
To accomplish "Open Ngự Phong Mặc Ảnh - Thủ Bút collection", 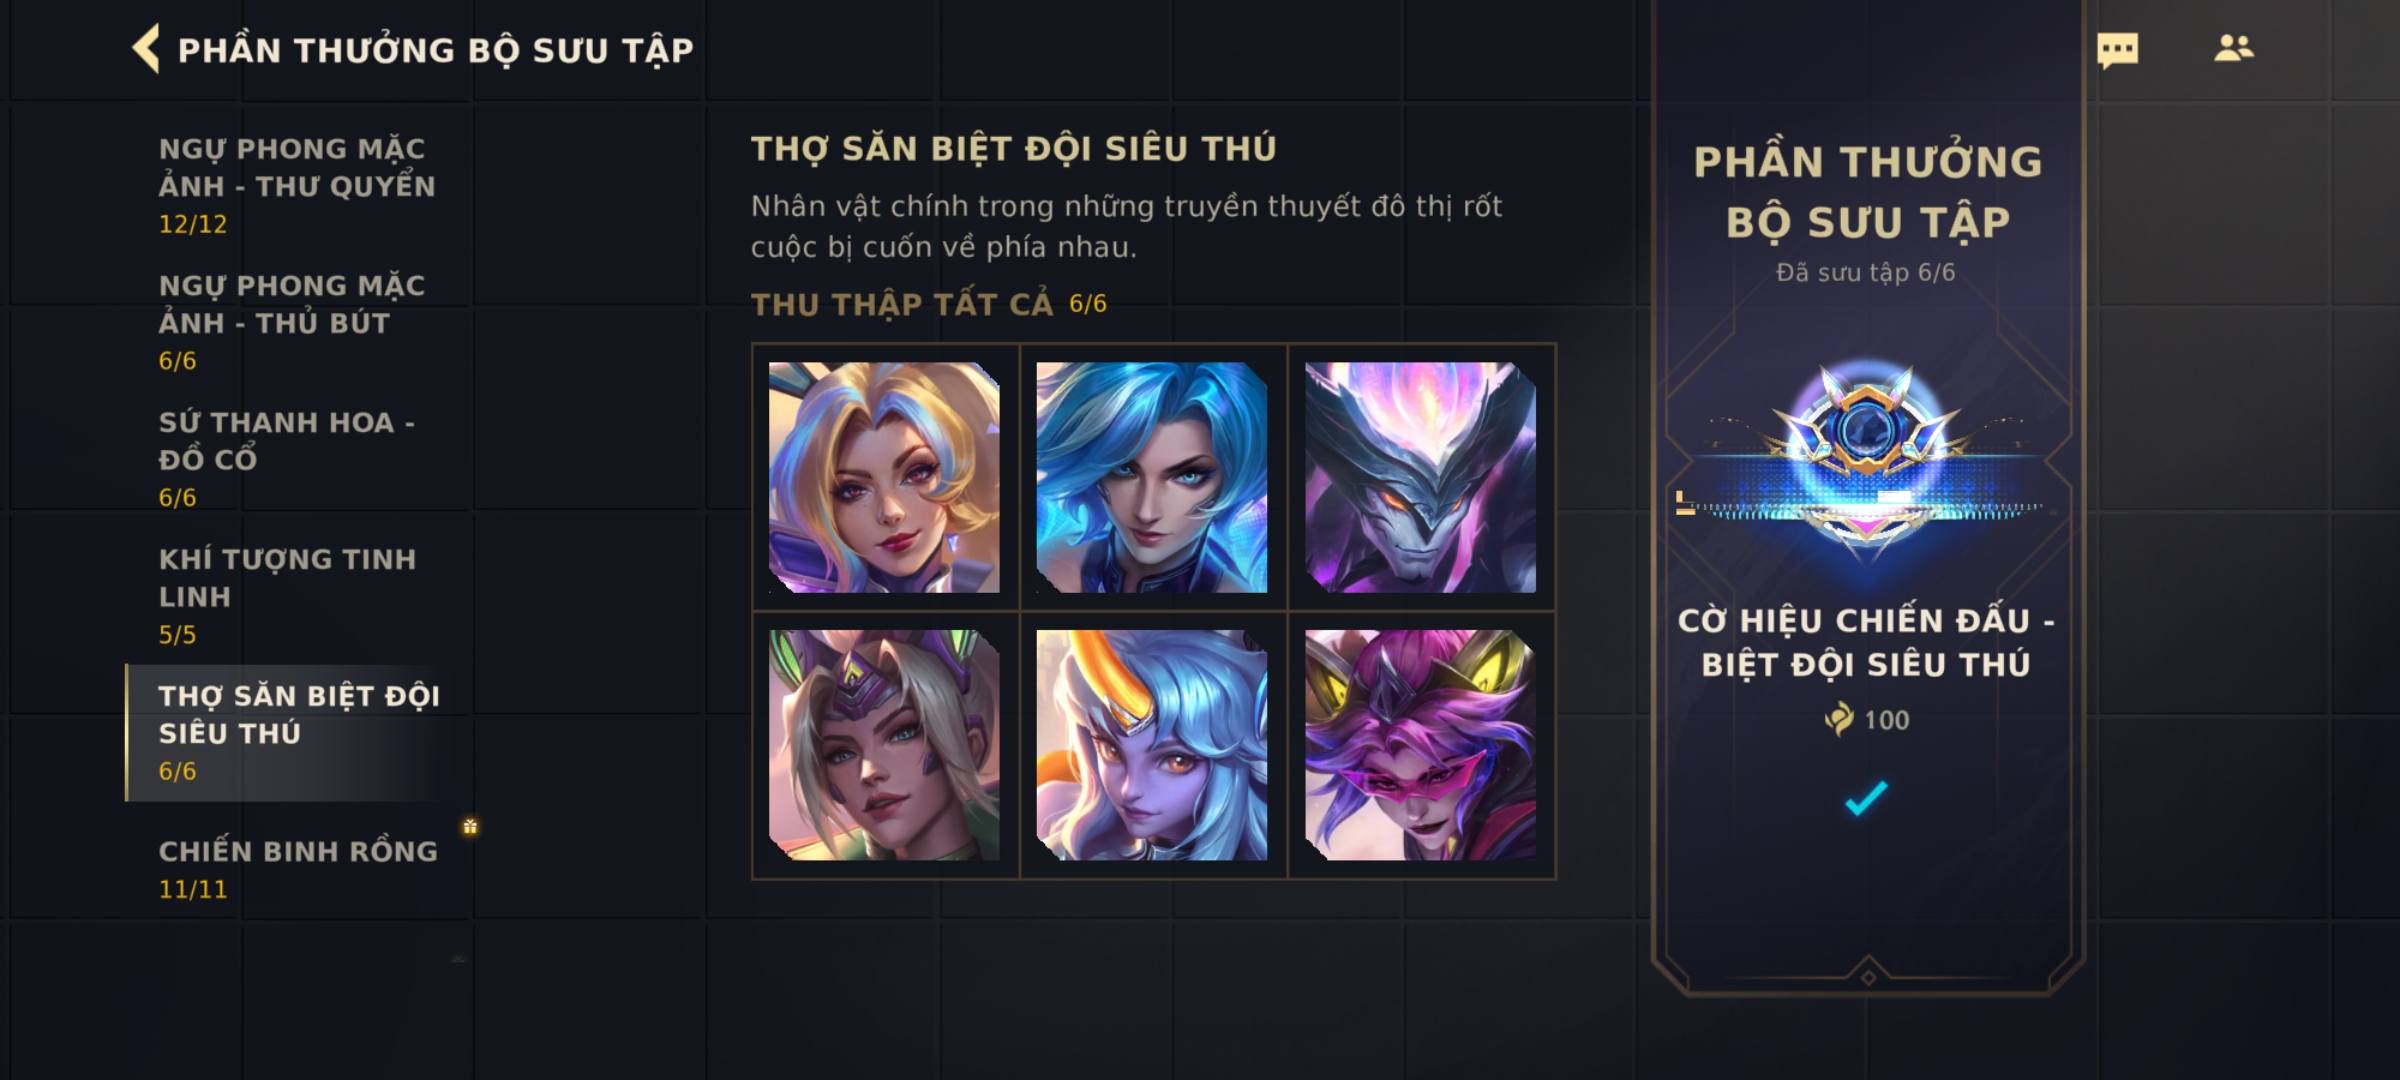I will click(297, 322).
